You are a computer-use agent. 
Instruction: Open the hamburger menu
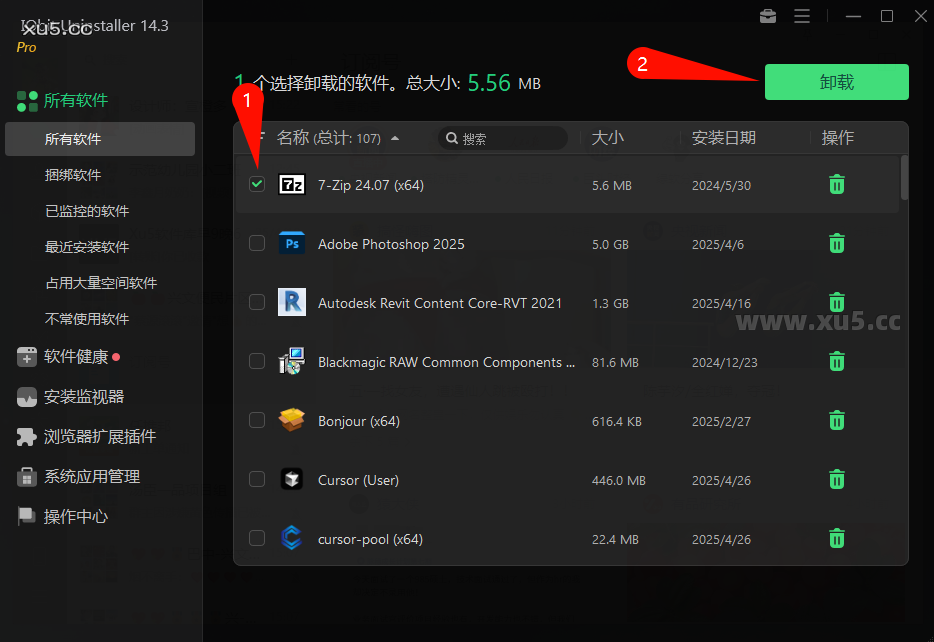pyautogui.click(x=803, y=16)
